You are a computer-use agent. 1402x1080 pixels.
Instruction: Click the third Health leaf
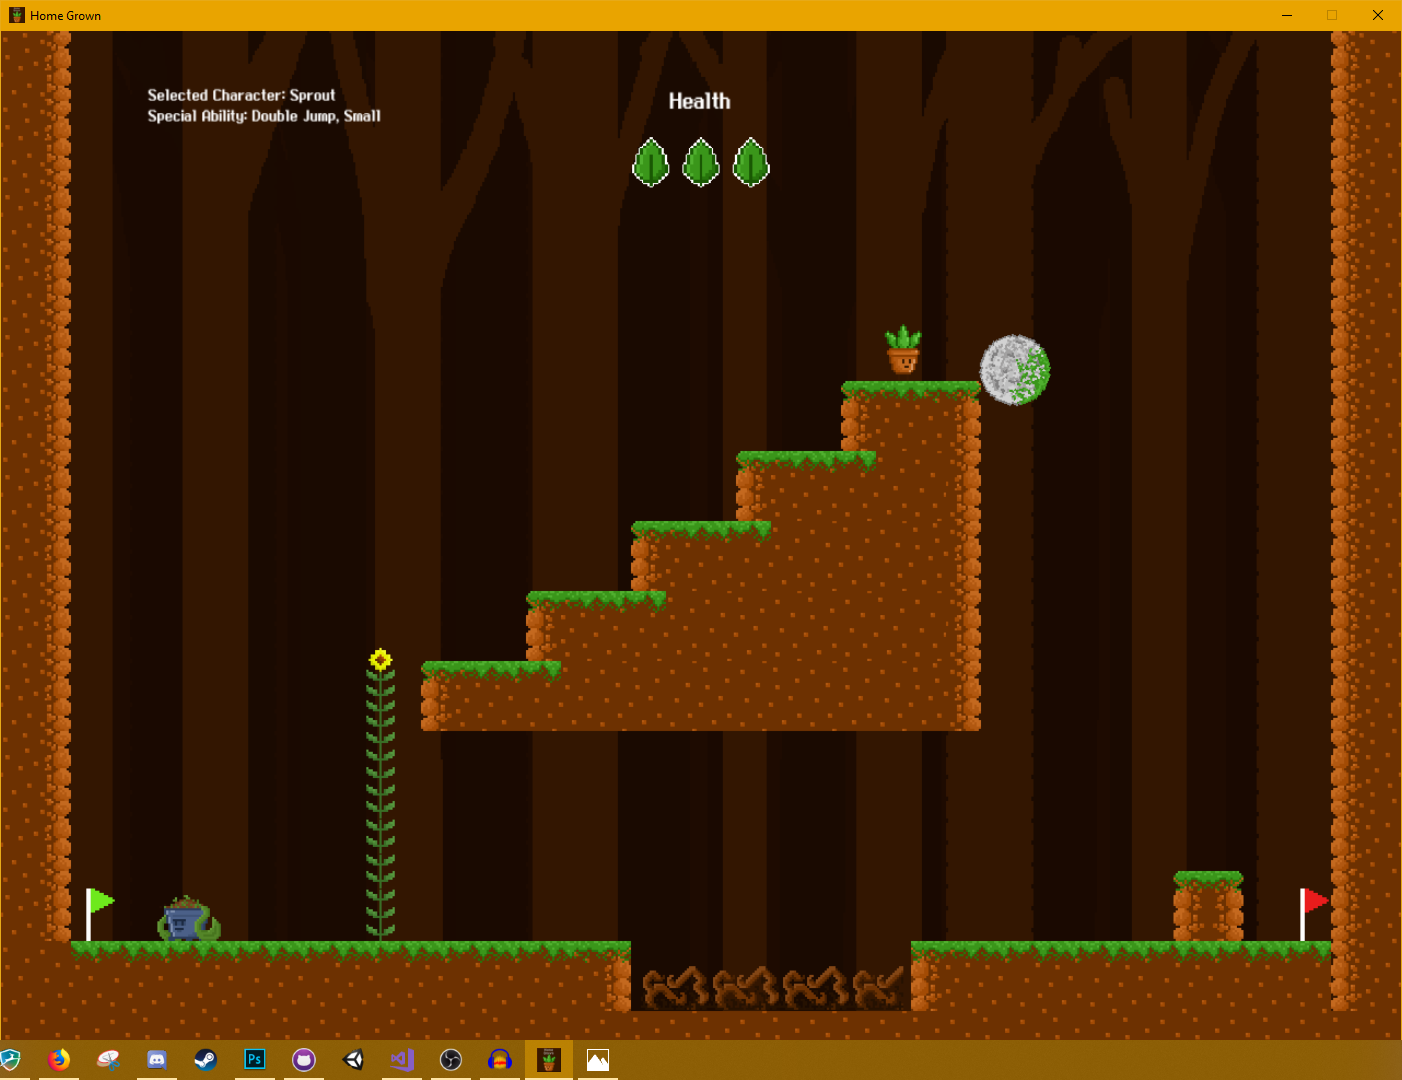[750, 163]
